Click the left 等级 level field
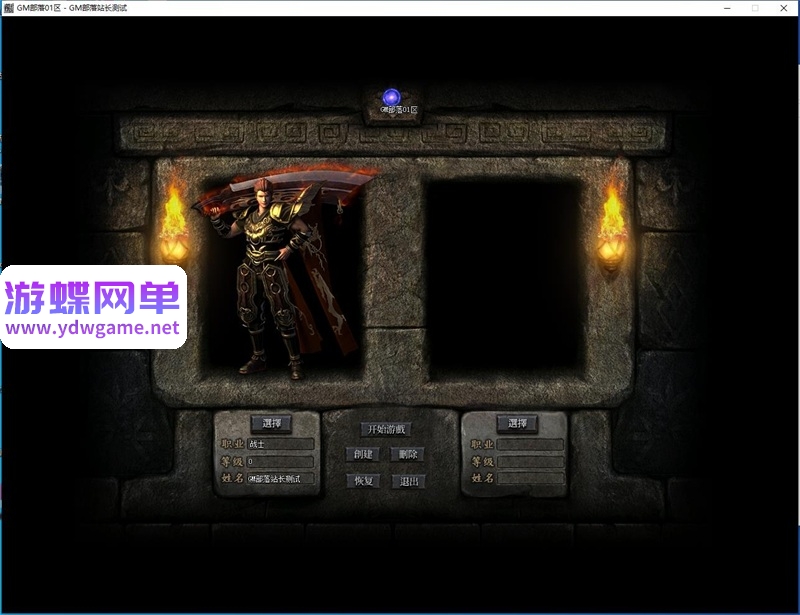This screenshot has width=800, height=615. 280,461
